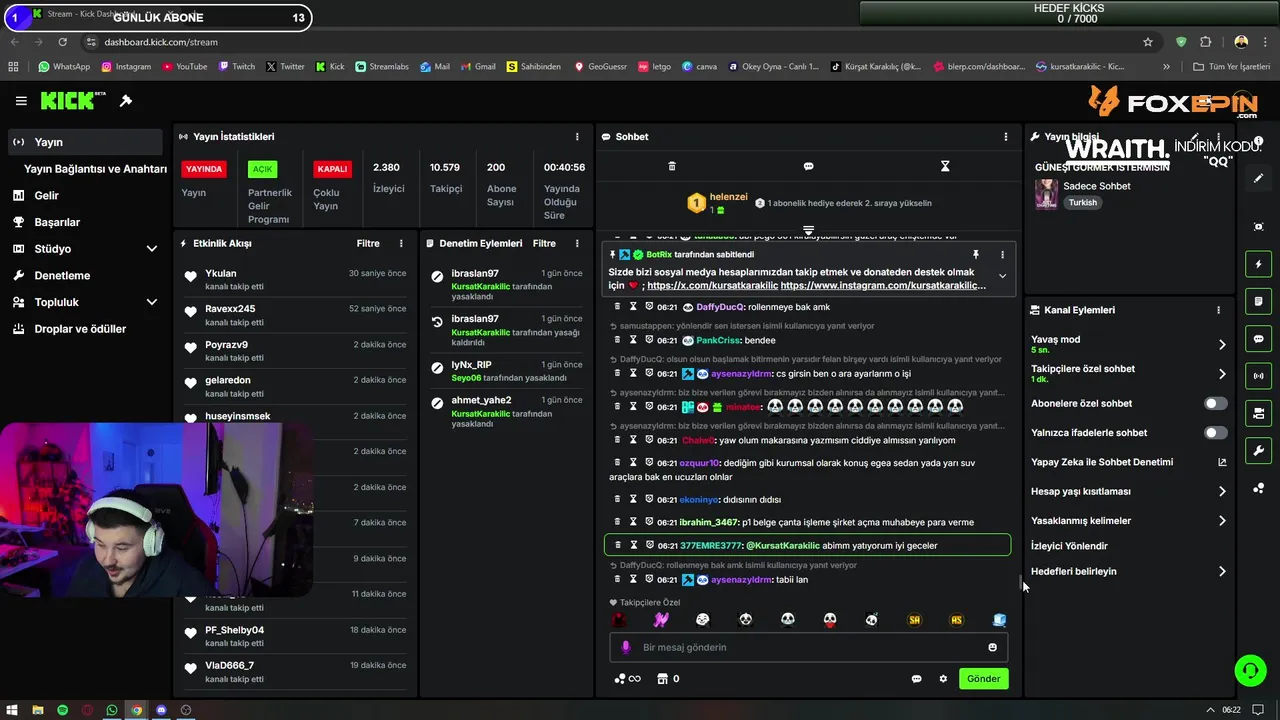This screenshot has height=720, width=1280.
Task: Click the pencil edit icon in right rail
Action: 1259,178
